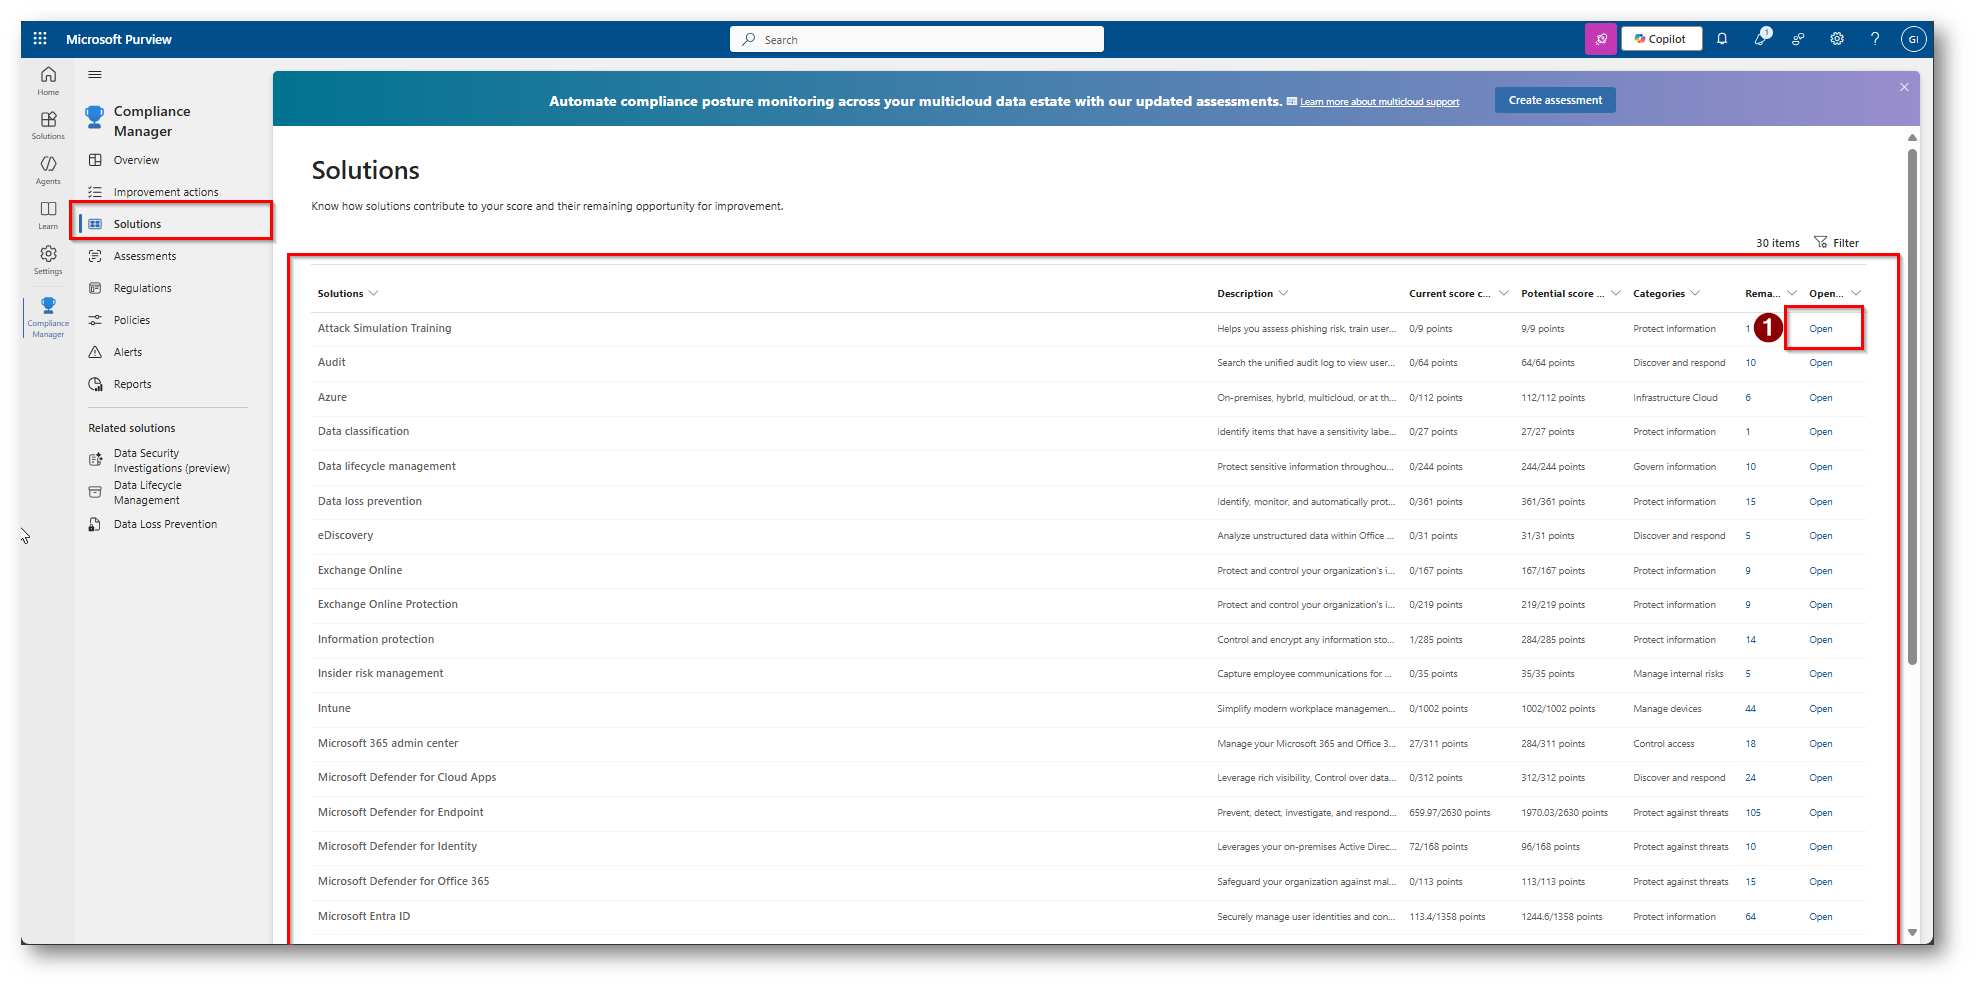Click the diagram icon beside the settings gear

[x=1798, y=39]
